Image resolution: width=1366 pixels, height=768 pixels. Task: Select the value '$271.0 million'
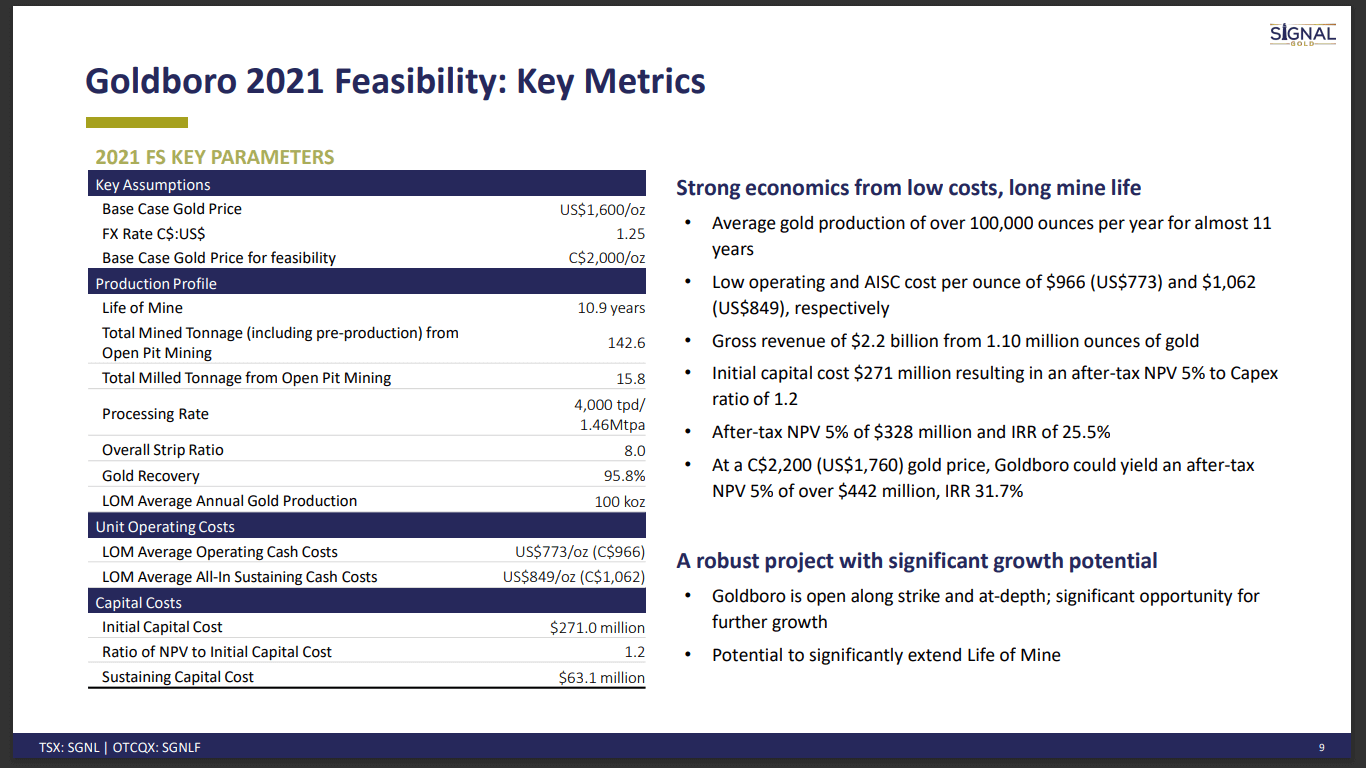[x=598, y=628]
